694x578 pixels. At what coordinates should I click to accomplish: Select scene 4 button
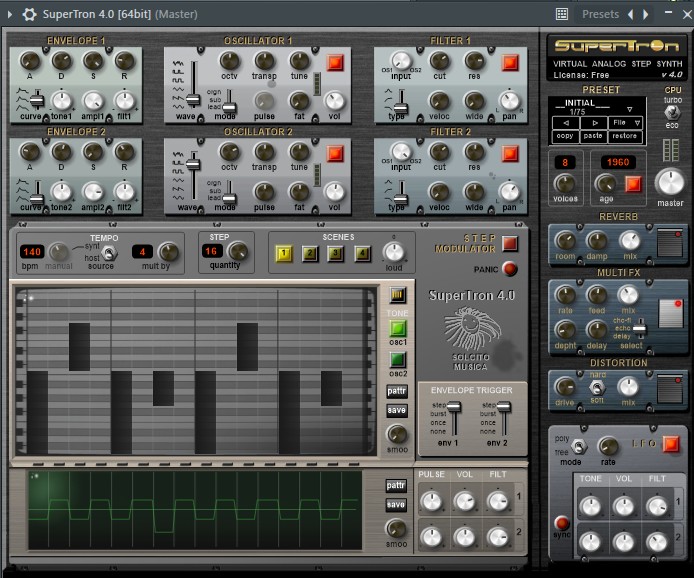click(362, 254)
